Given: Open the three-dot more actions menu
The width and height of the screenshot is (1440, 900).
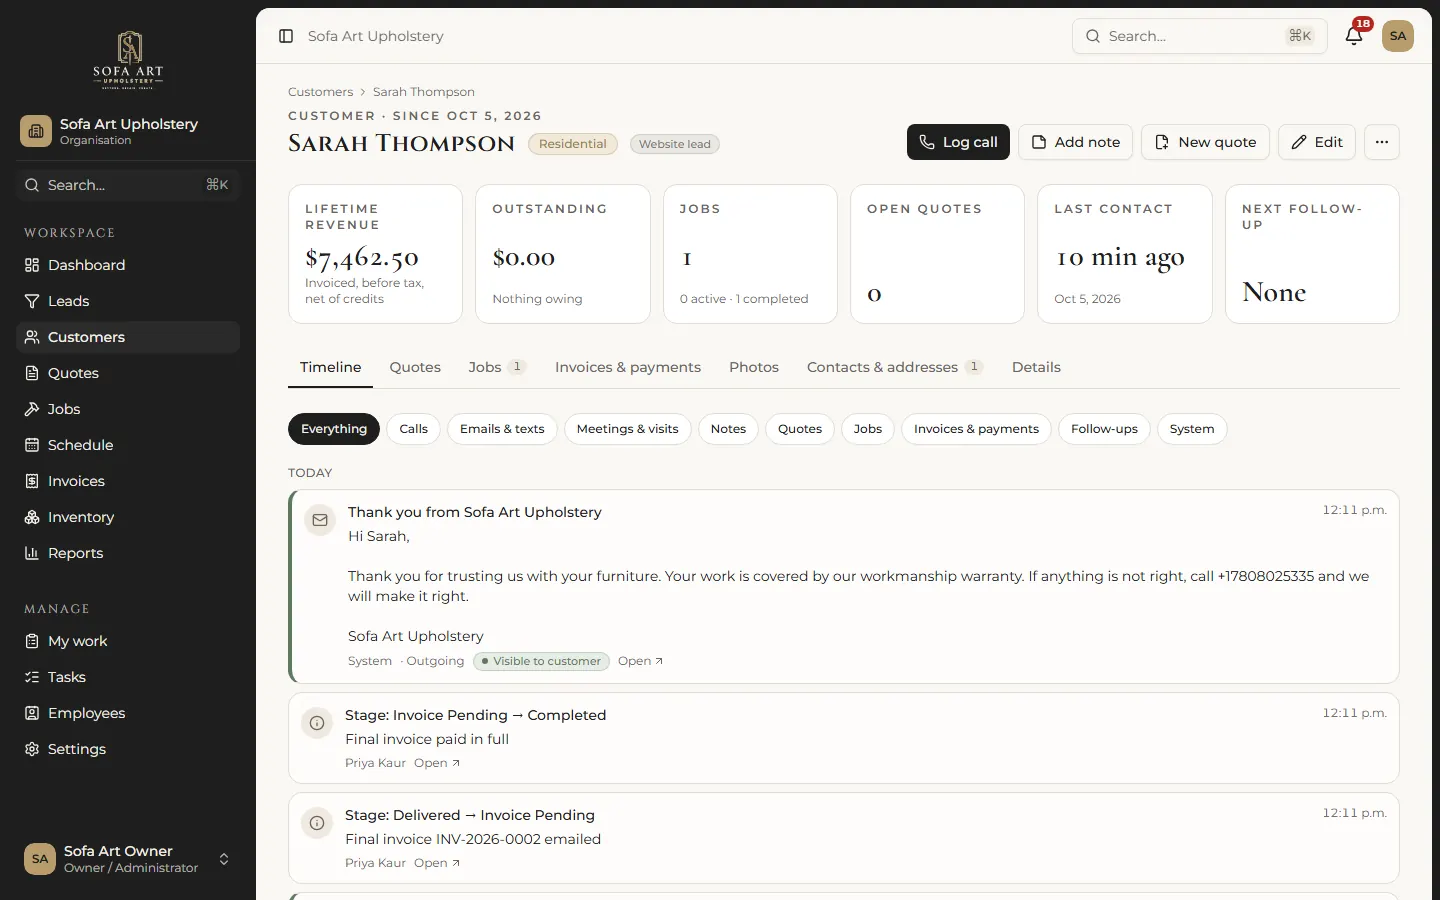Looking at the screenshot, I should [x=1382, y=142].
